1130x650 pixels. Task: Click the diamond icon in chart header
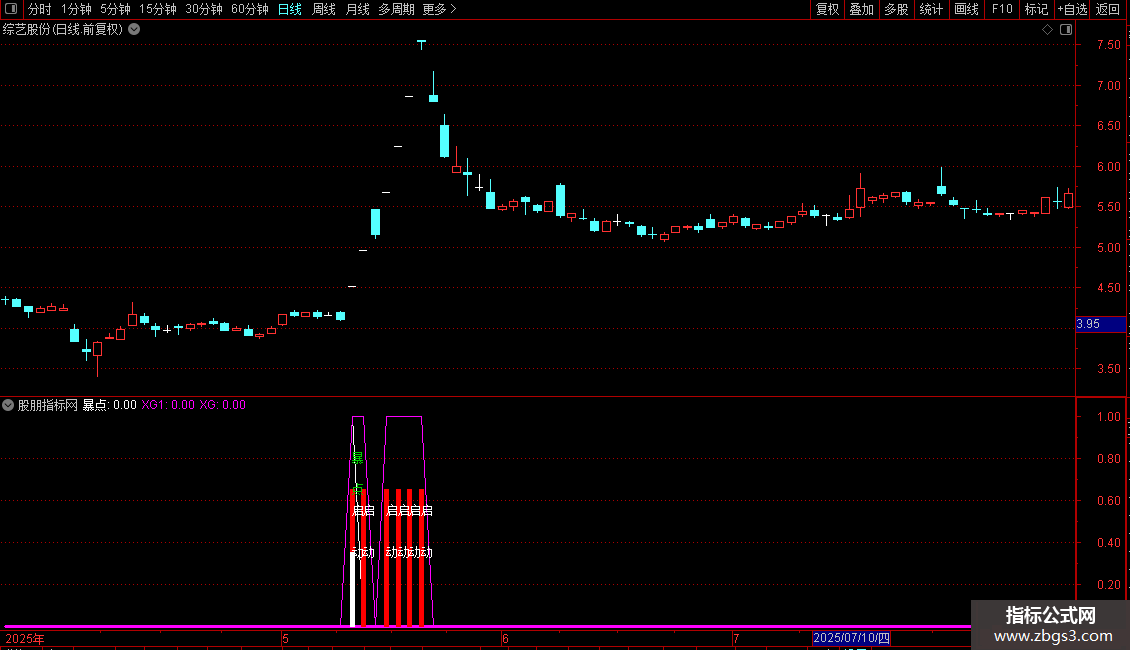[1047, 30]
